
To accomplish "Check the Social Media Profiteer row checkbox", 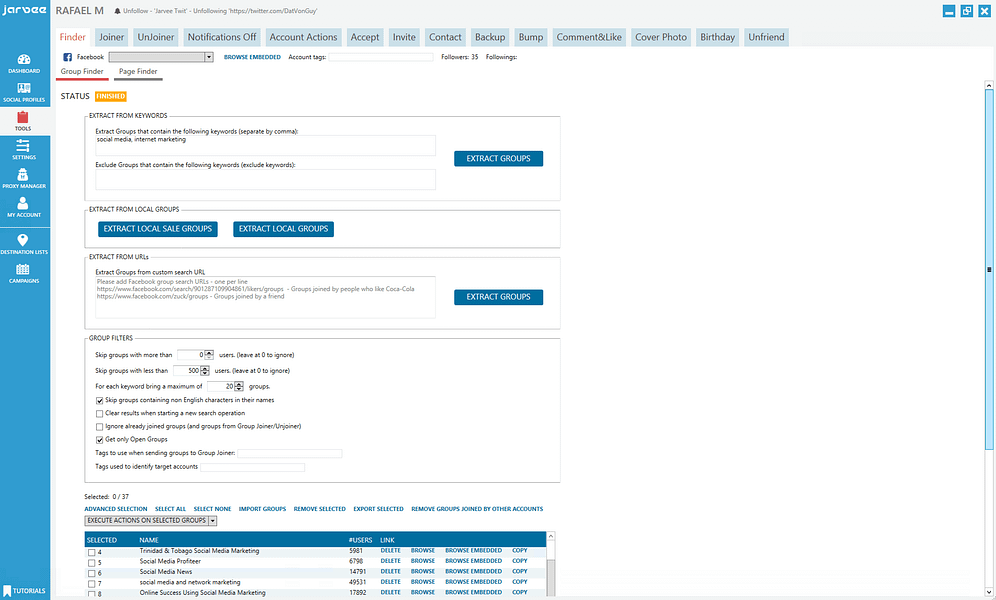I will 91,563.
